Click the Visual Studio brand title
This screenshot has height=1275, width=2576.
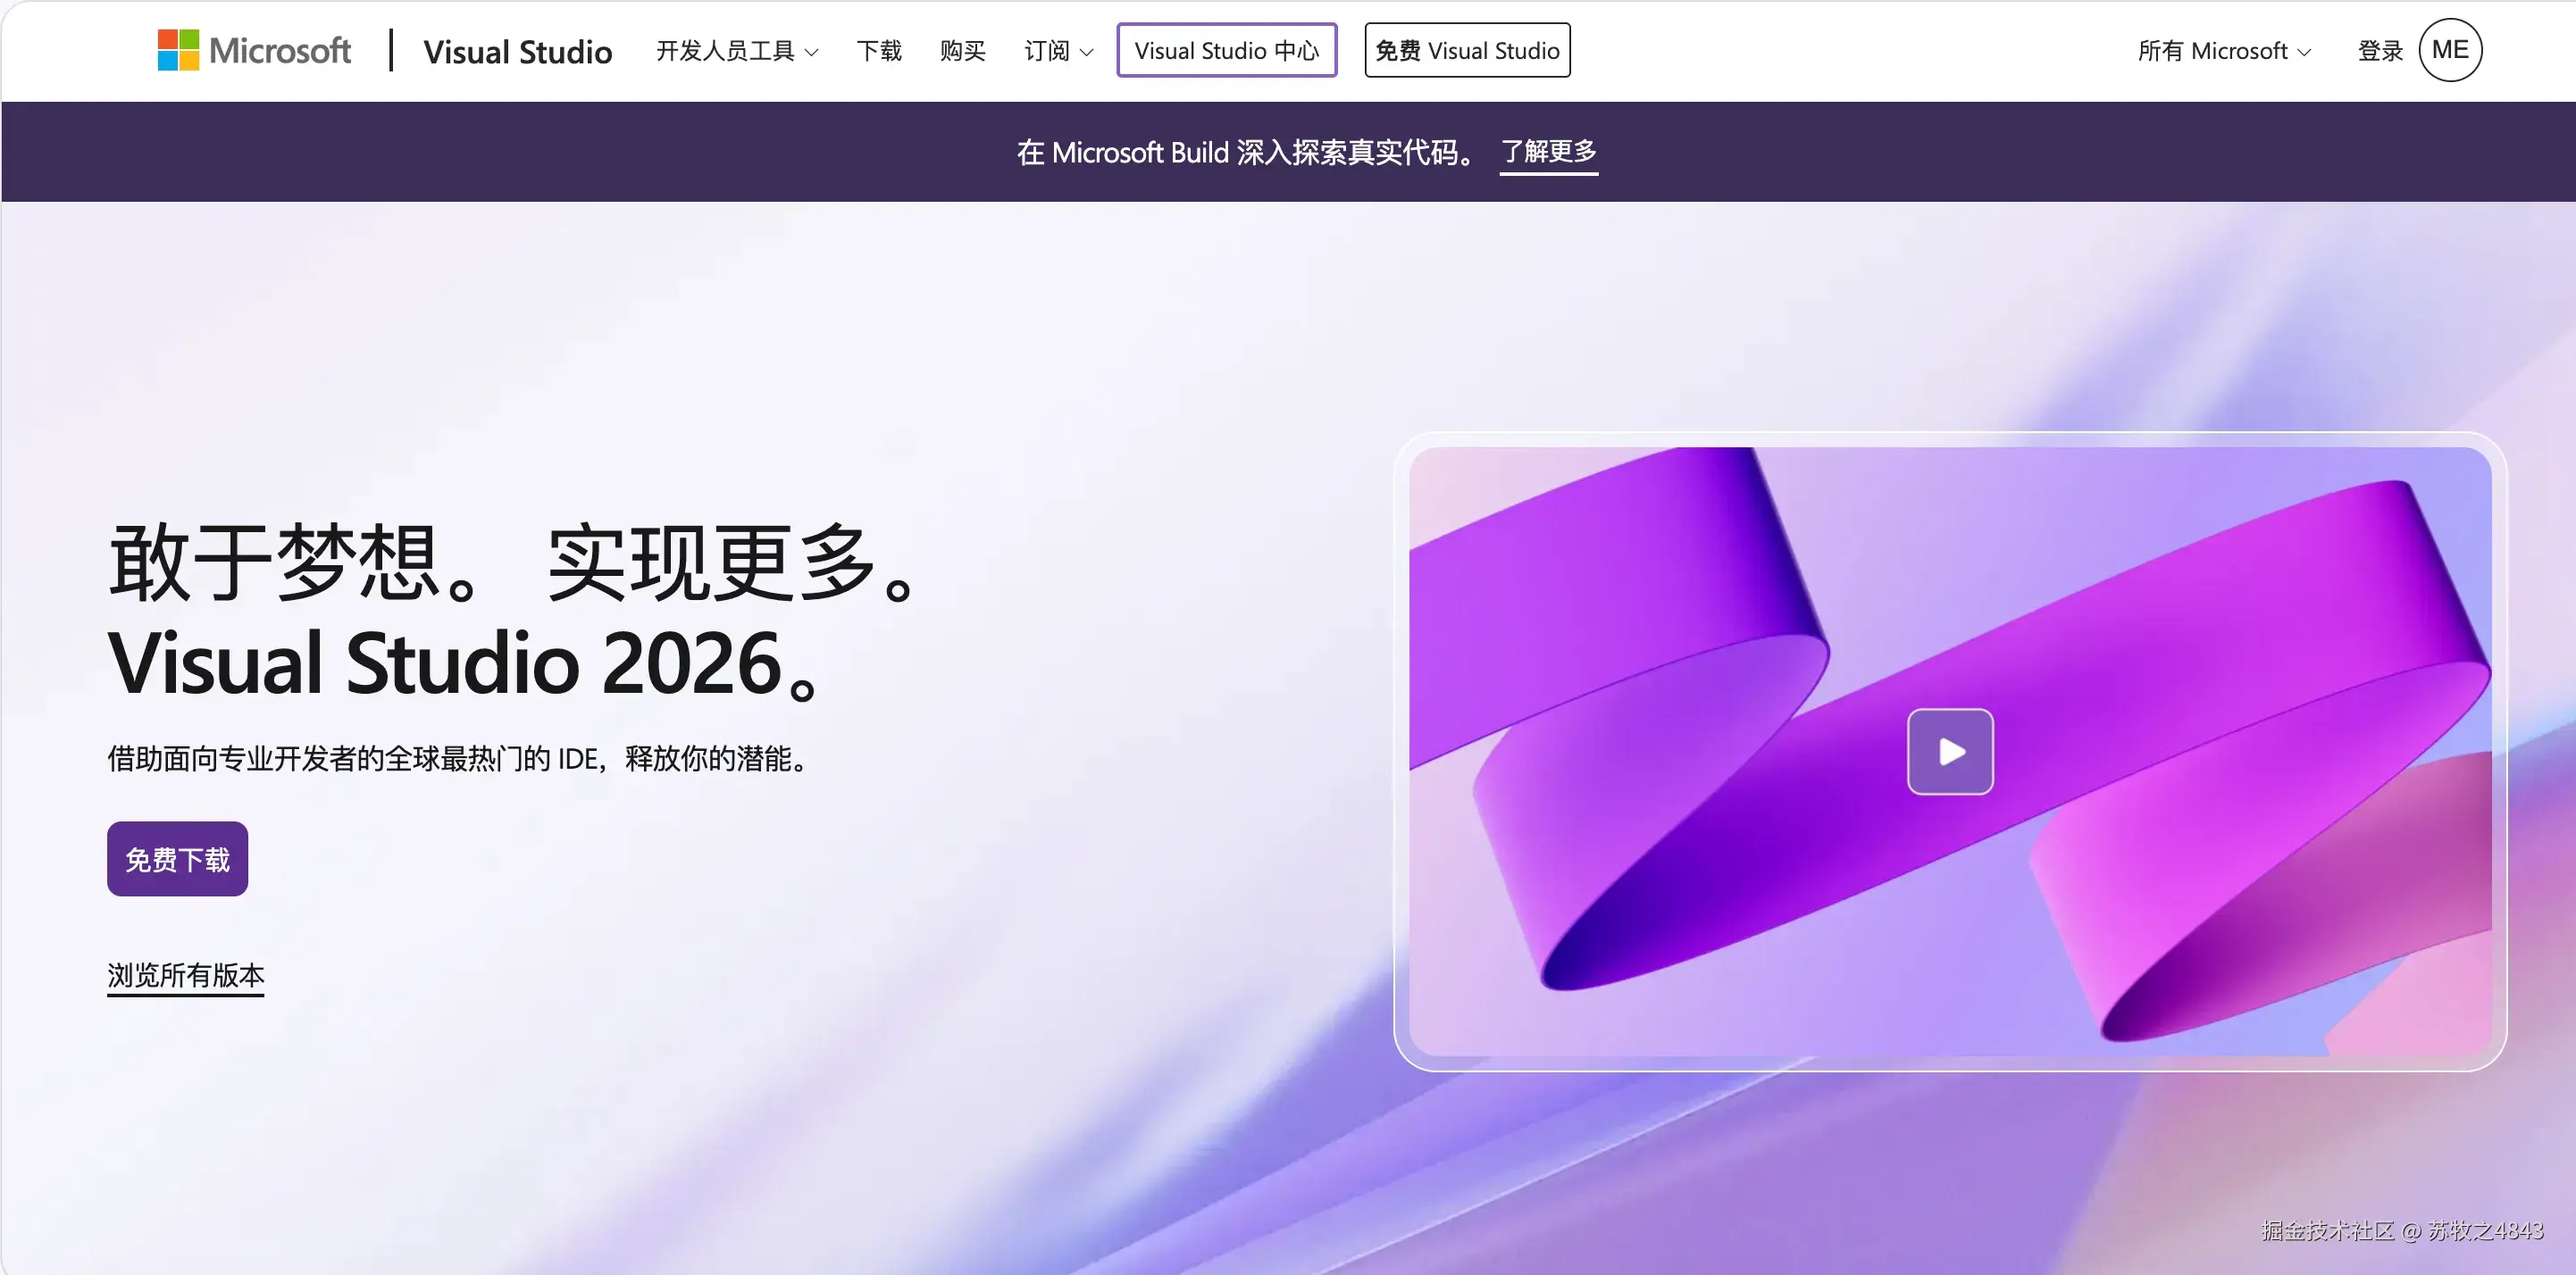click(x=517, y=51)
